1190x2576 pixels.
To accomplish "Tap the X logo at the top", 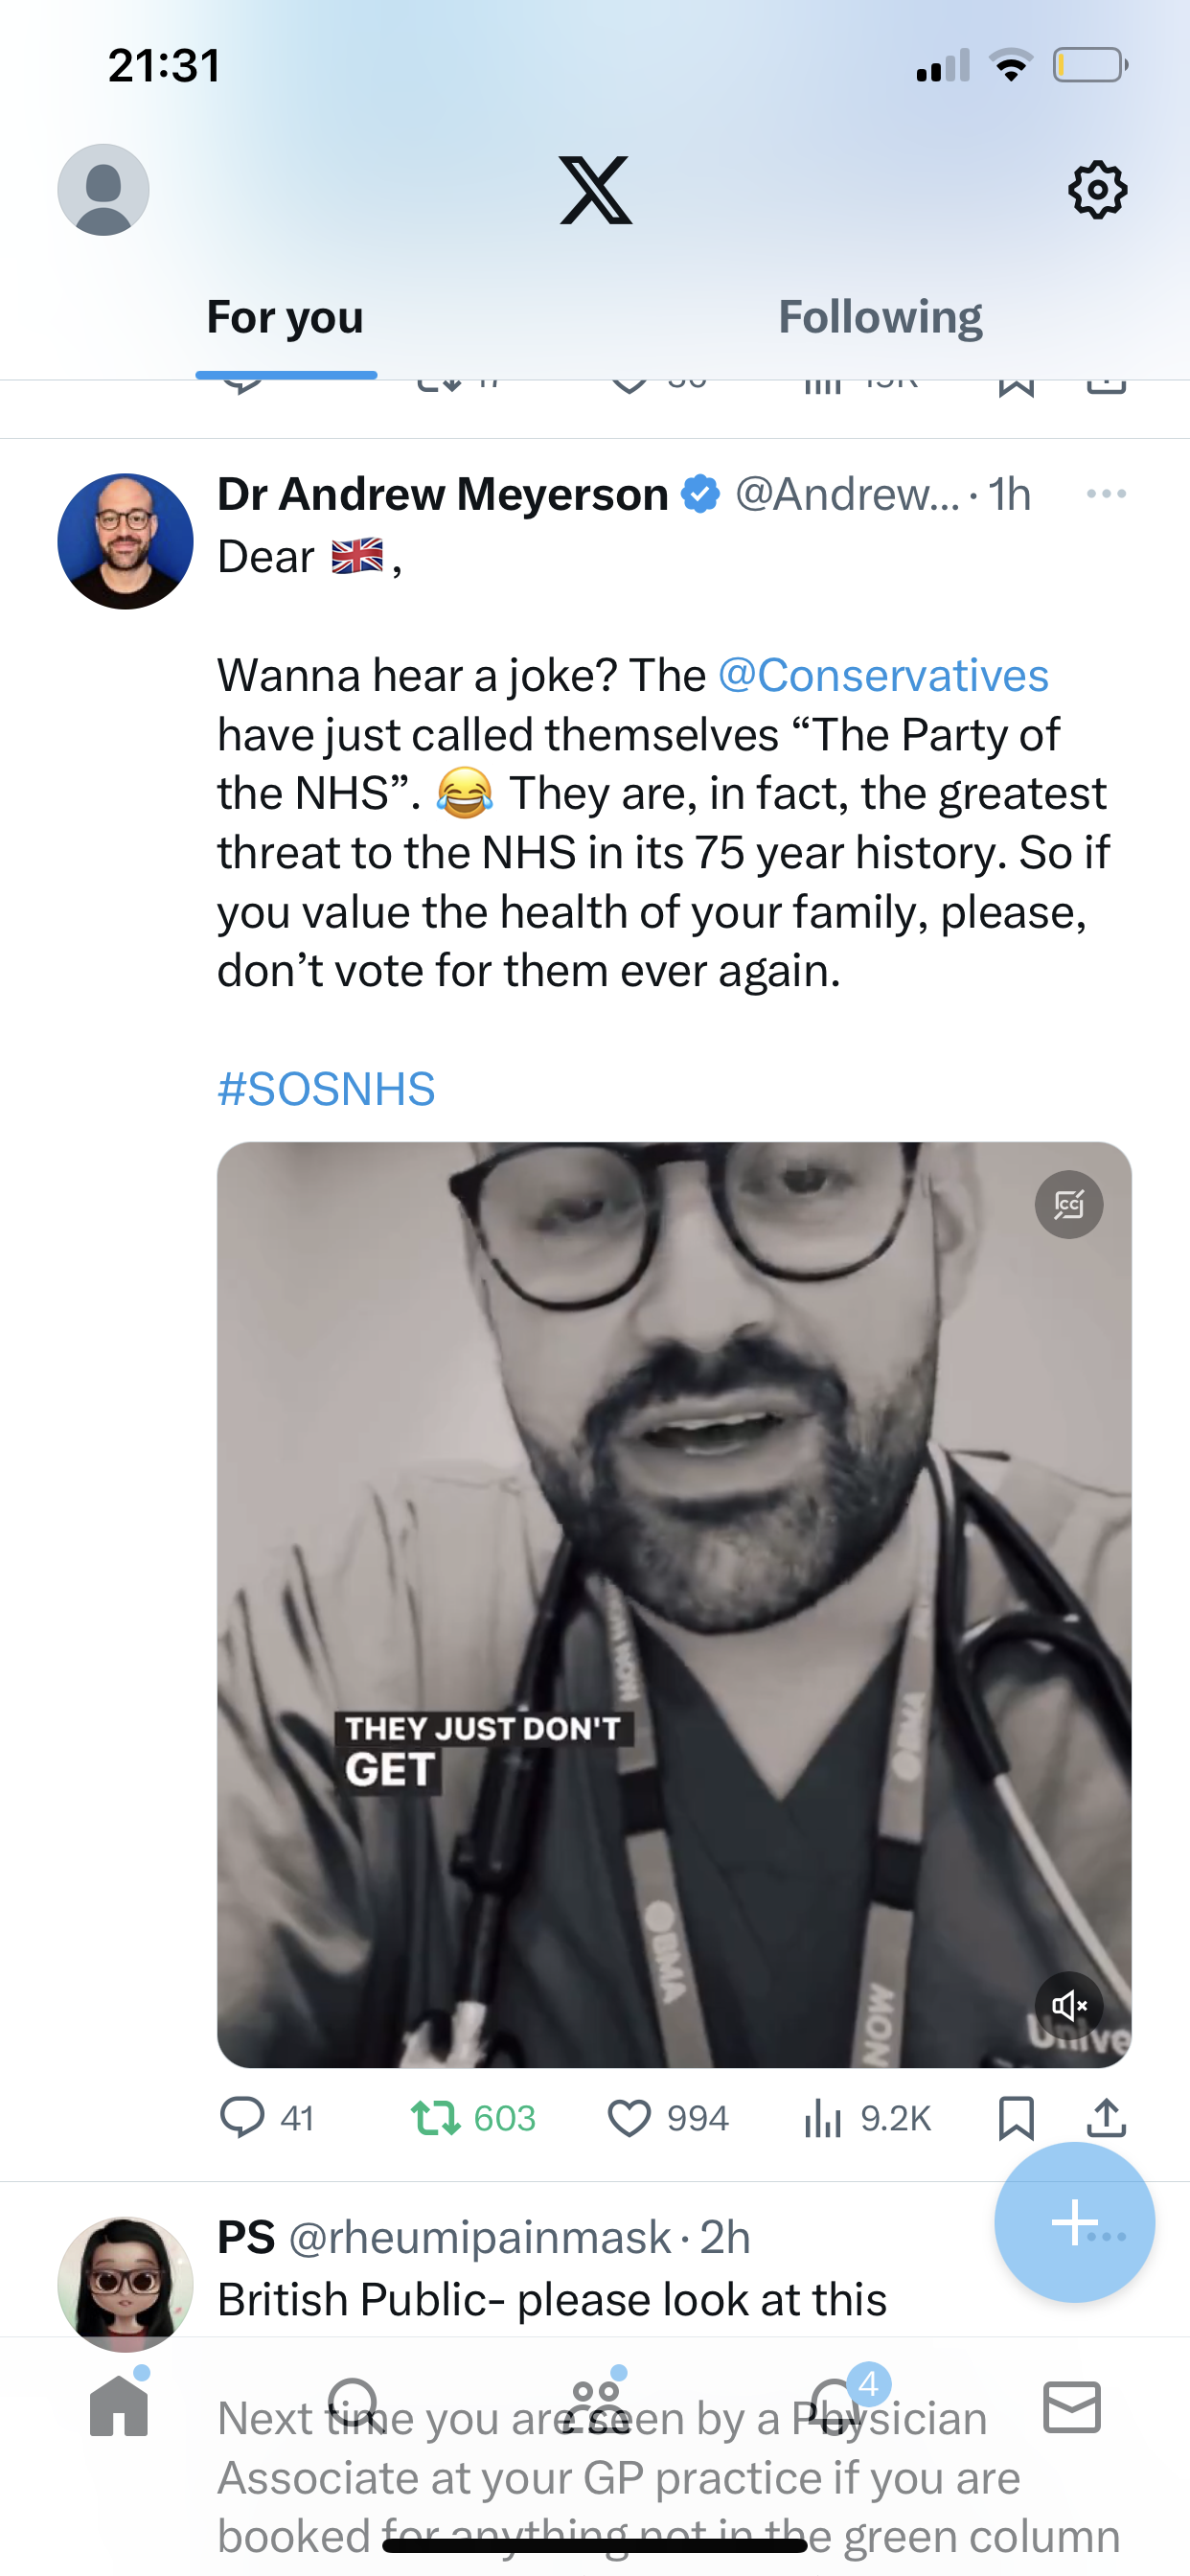I will (x=595, y=190).
